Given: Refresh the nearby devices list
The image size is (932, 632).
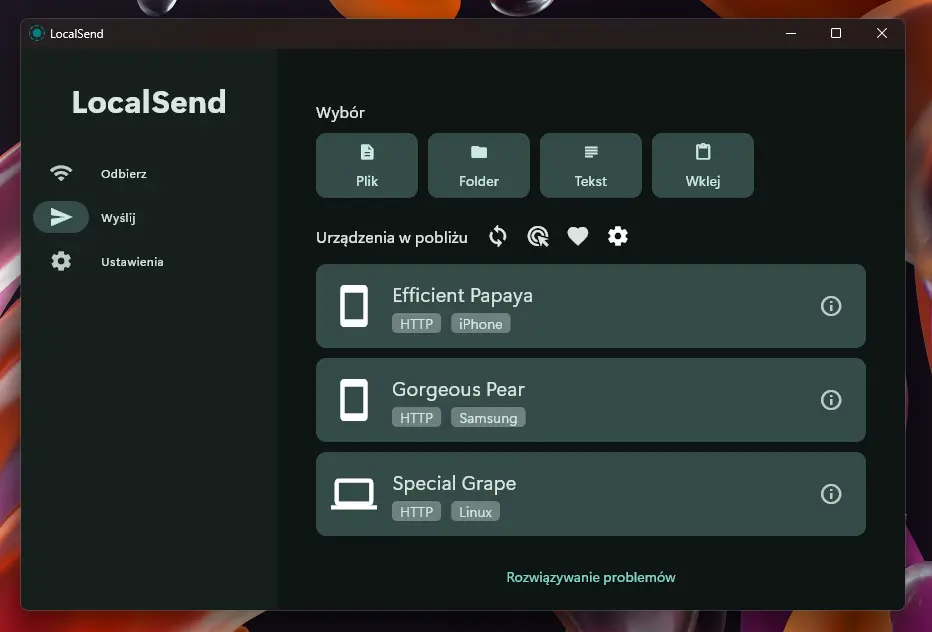Looking at the screenshot, I should click(498, 237).
